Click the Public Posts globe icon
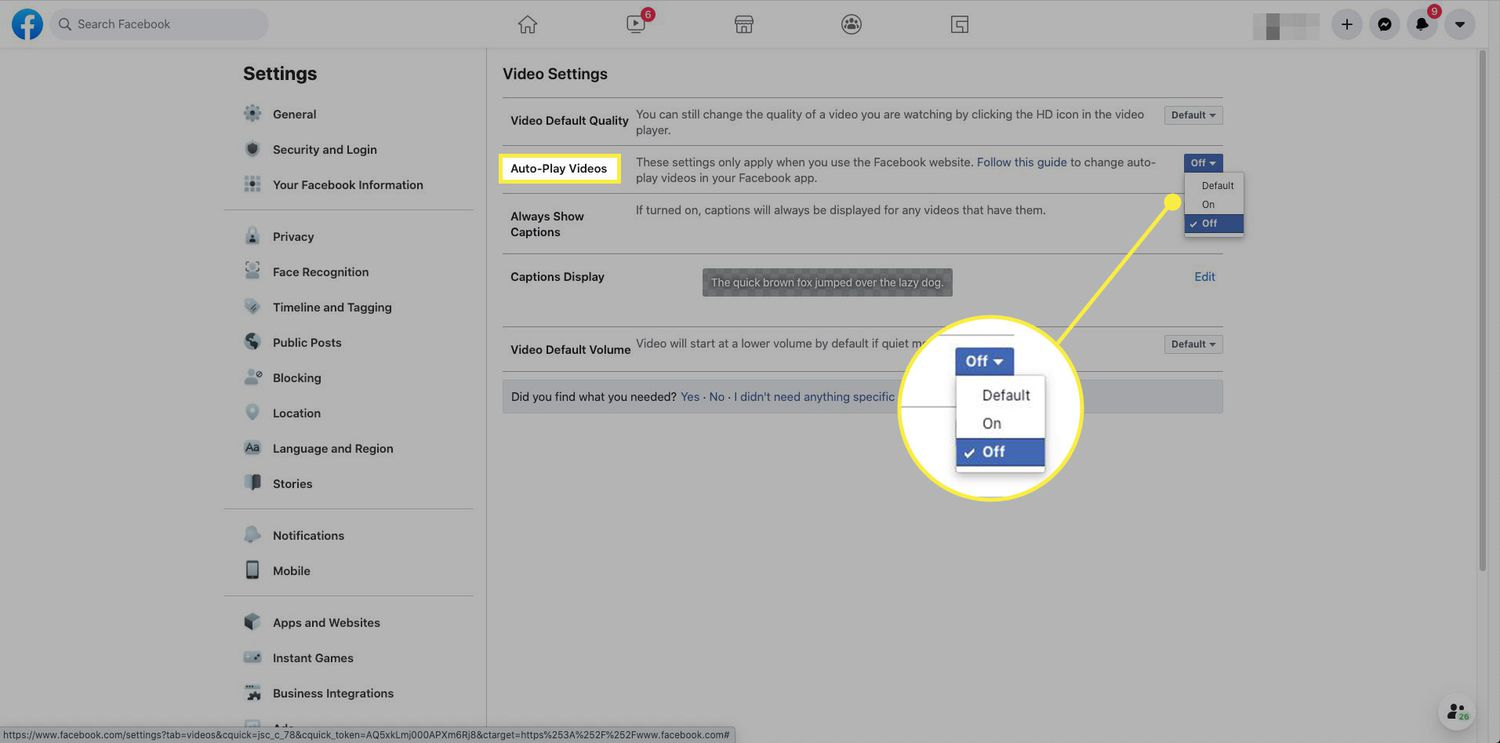This screenshot has width=1500, height=743. coord(253,341)
